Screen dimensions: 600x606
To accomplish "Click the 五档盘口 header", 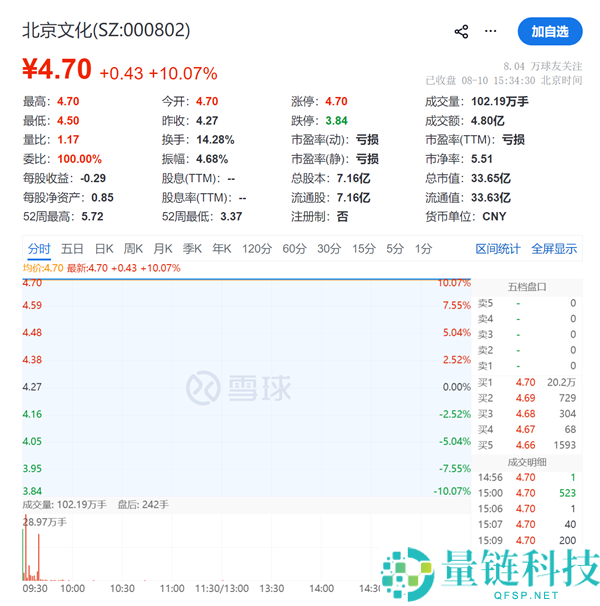I will tap(527, 287).
